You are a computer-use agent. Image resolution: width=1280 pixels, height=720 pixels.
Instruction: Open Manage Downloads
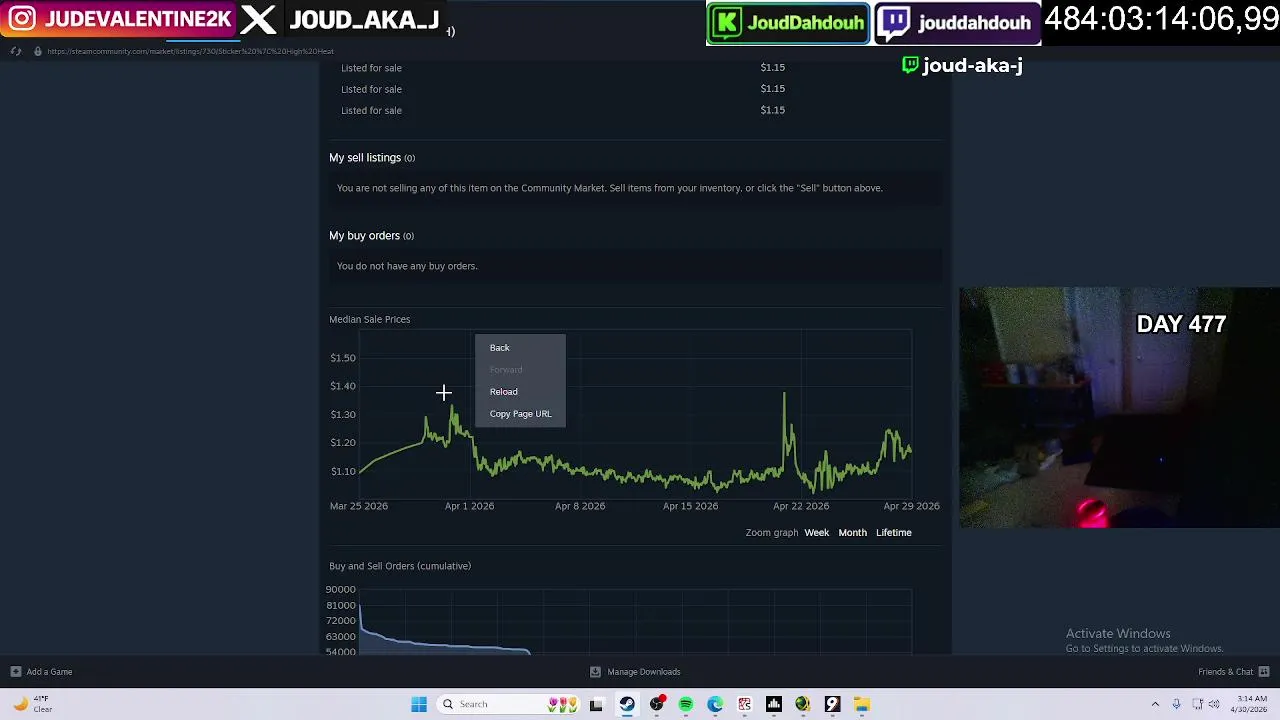tap(643, 671)
